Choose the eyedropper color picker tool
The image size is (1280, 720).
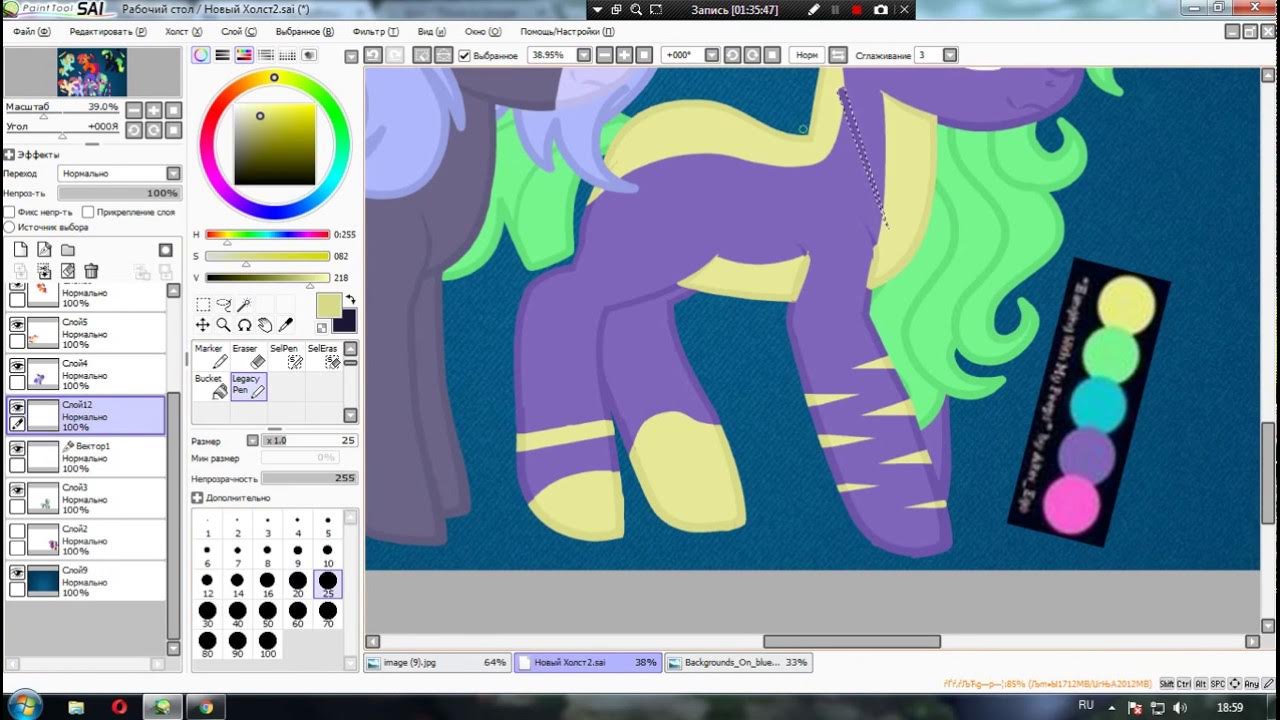[x=285, y=325]
